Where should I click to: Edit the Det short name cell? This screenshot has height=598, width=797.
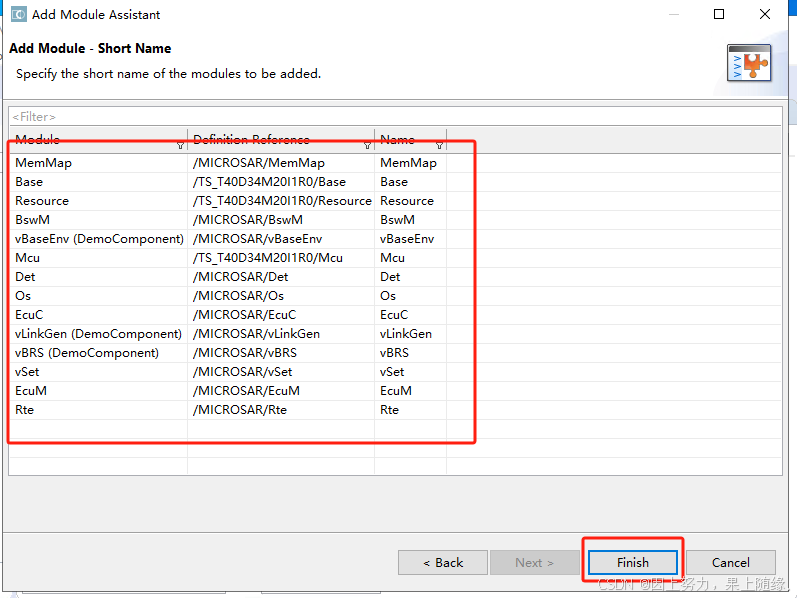(411, 277)
